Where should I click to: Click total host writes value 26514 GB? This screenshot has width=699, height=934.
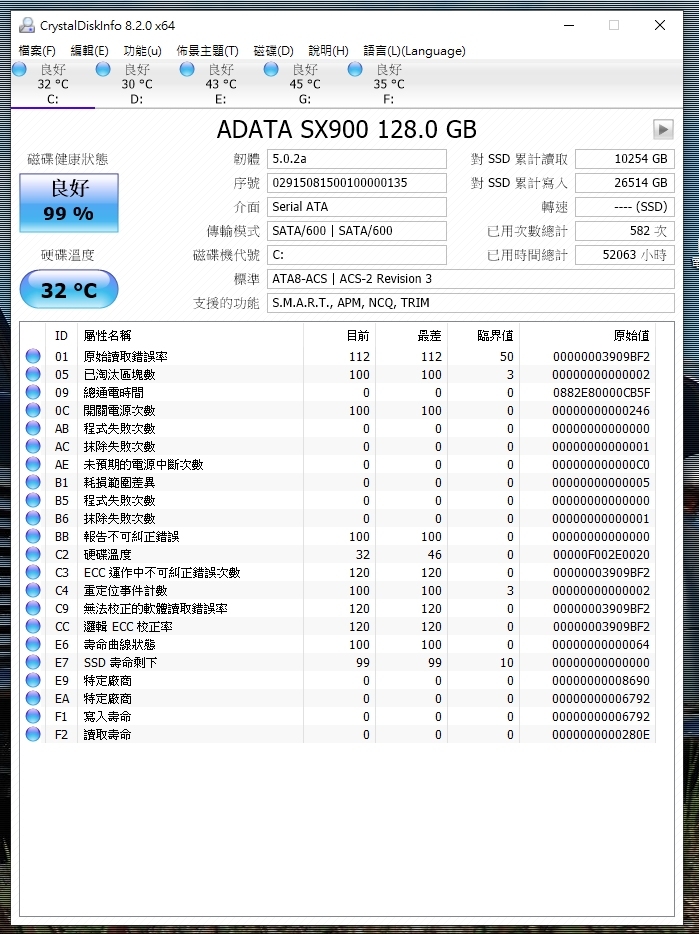click(x=625, y=183)
